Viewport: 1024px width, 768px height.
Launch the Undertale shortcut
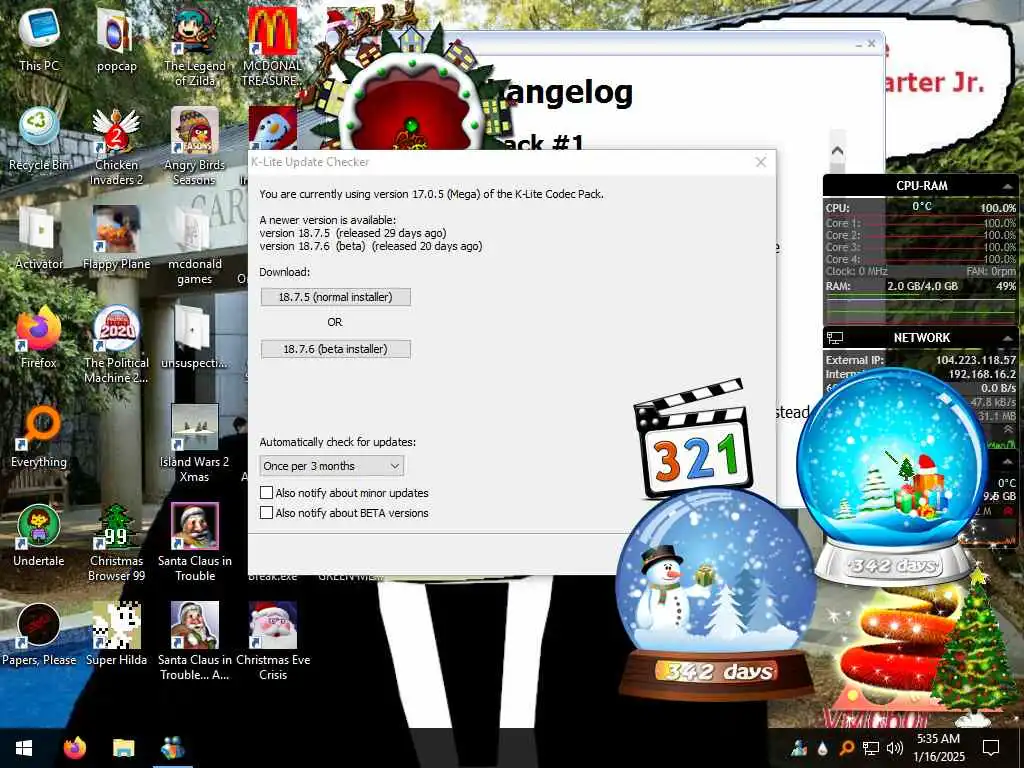point(39,536)
